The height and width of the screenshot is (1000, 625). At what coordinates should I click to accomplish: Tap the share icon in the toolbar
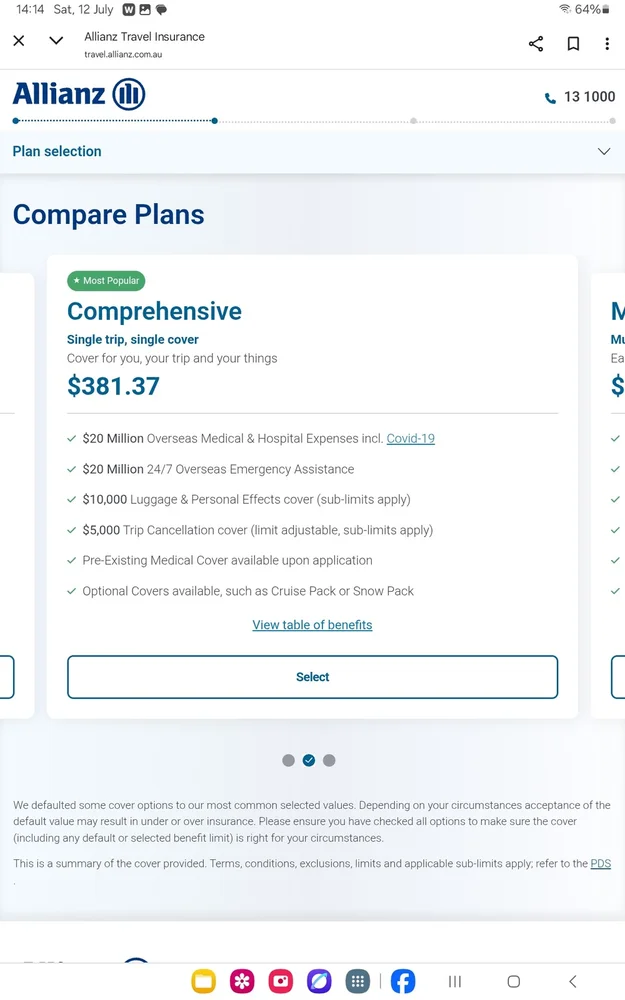(x=536, y=43)
